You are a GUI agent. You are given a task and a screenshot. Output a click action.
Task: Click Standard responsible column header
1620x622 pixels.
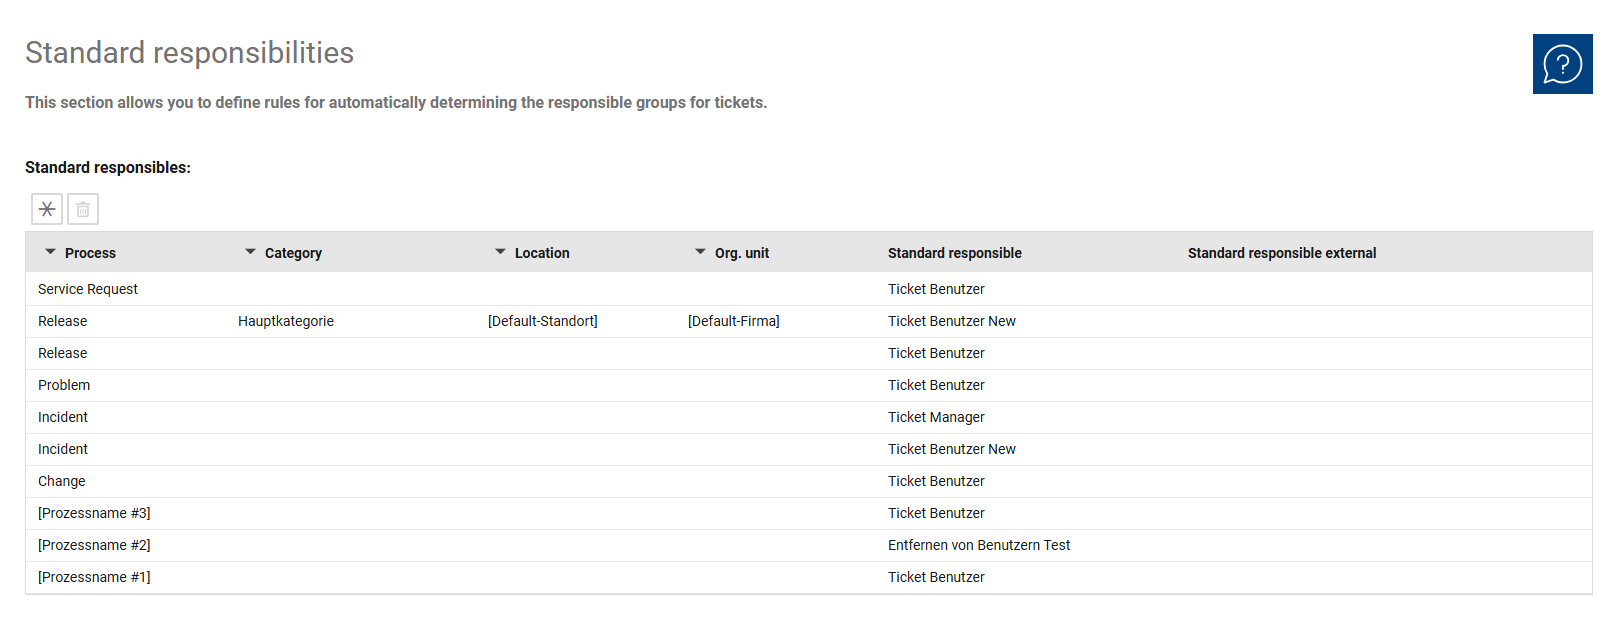(x=955, y=253)
